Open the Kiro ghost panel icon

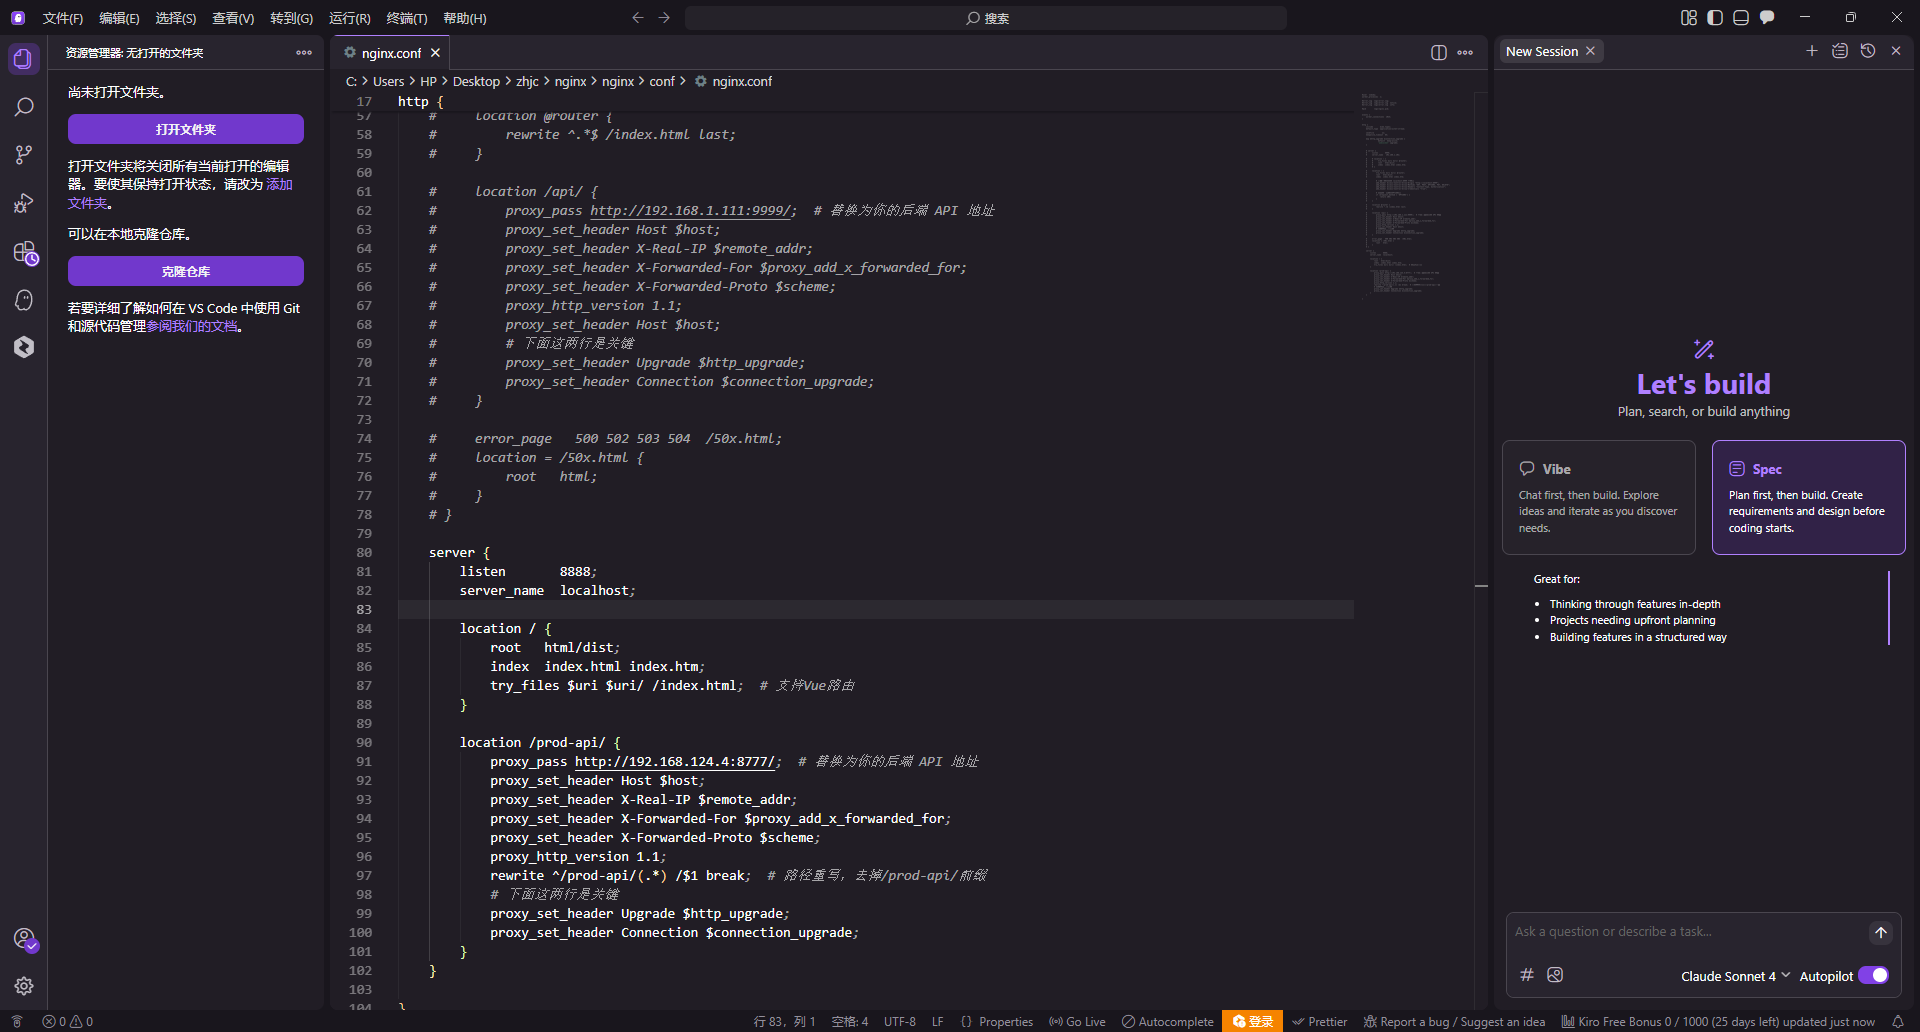pyautogui.click(x=23, y=300)
